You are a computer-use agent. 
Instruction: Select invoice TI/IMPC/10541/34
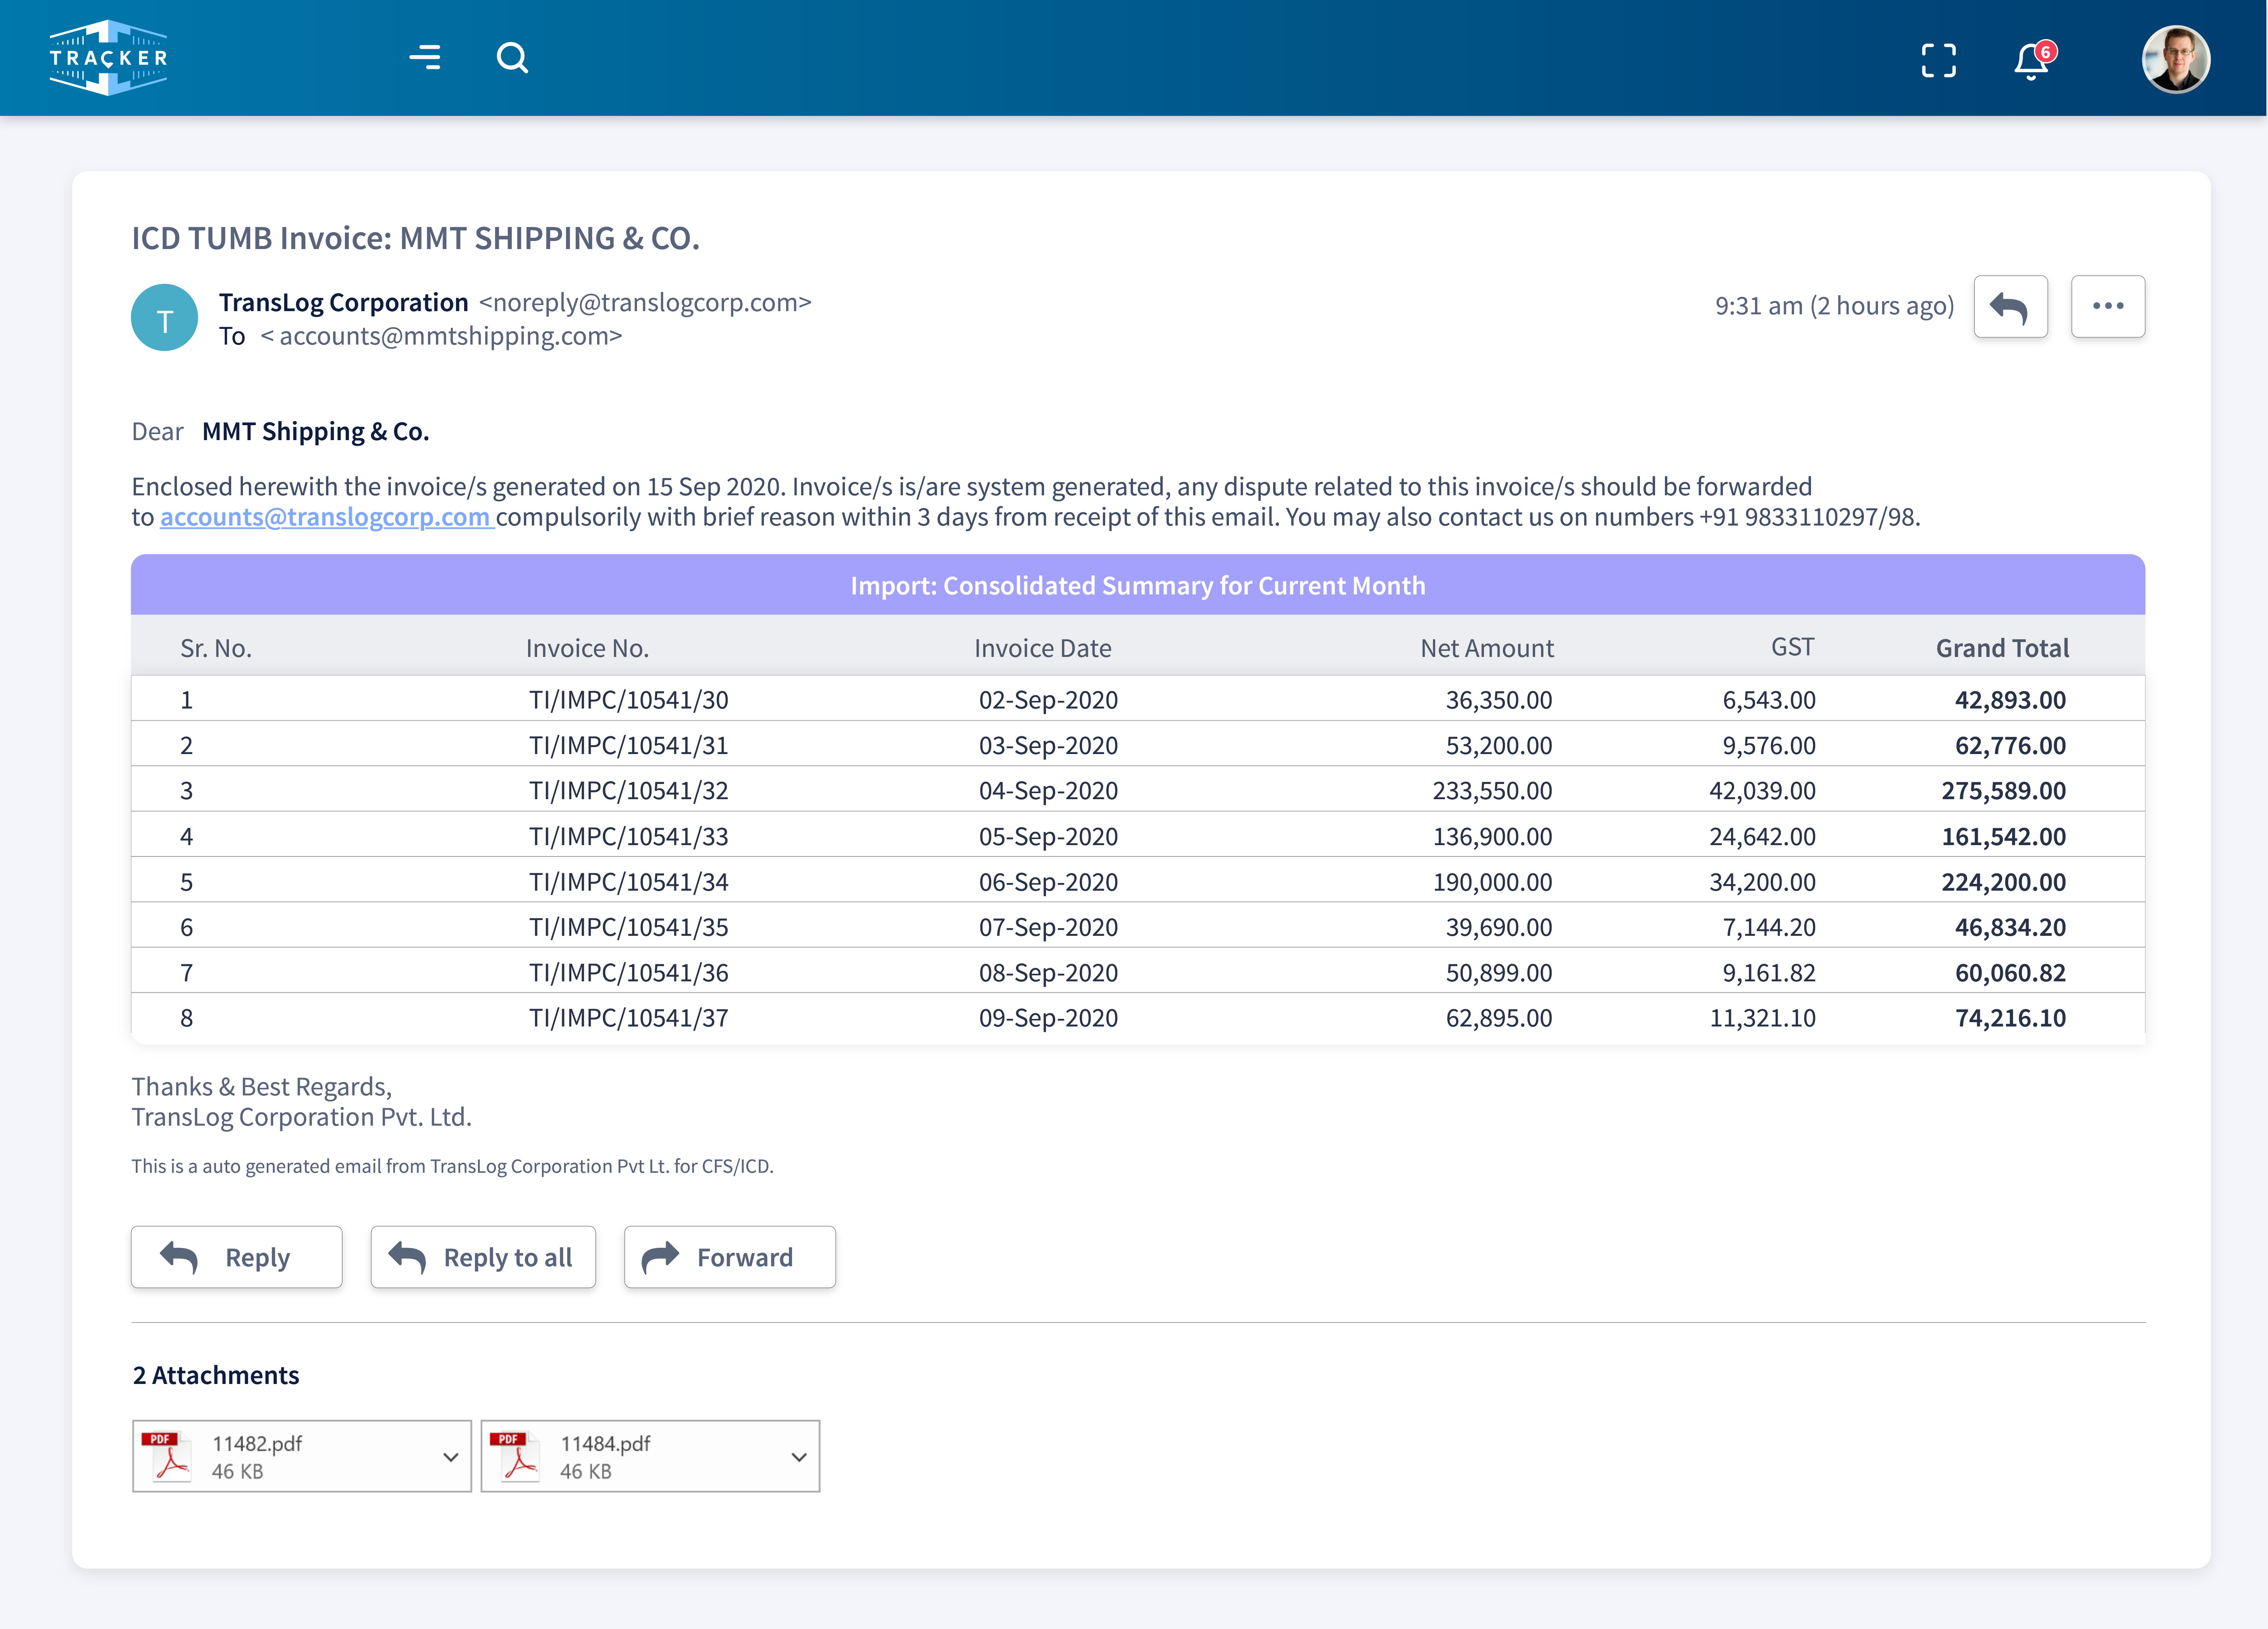628,882
